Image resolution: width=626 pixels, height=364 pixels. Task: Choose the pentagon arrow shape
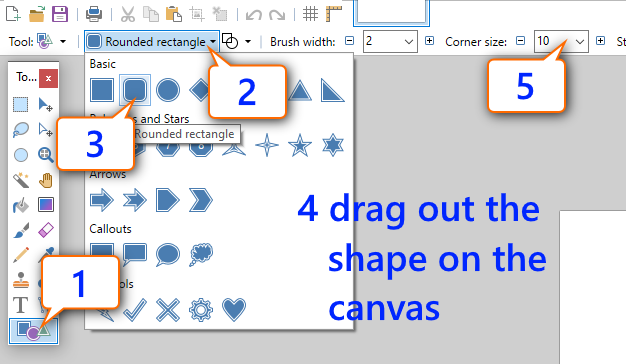coord(167,200)
